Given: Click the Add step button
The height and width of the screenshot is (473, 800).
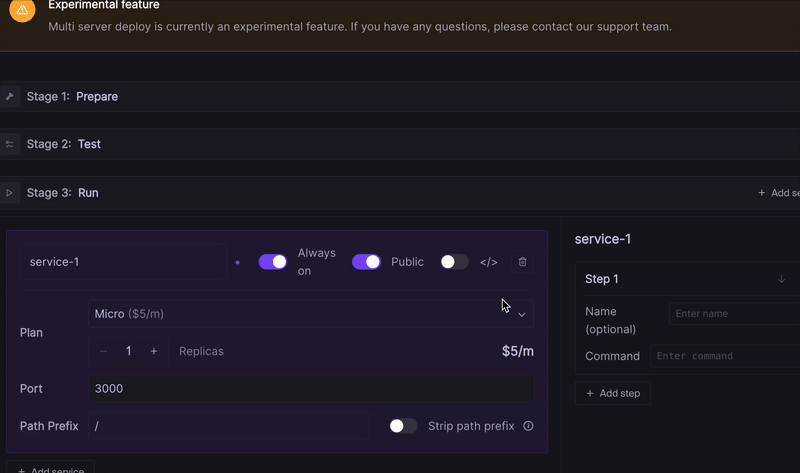Looking at the screenshot, I should point(613,393).
